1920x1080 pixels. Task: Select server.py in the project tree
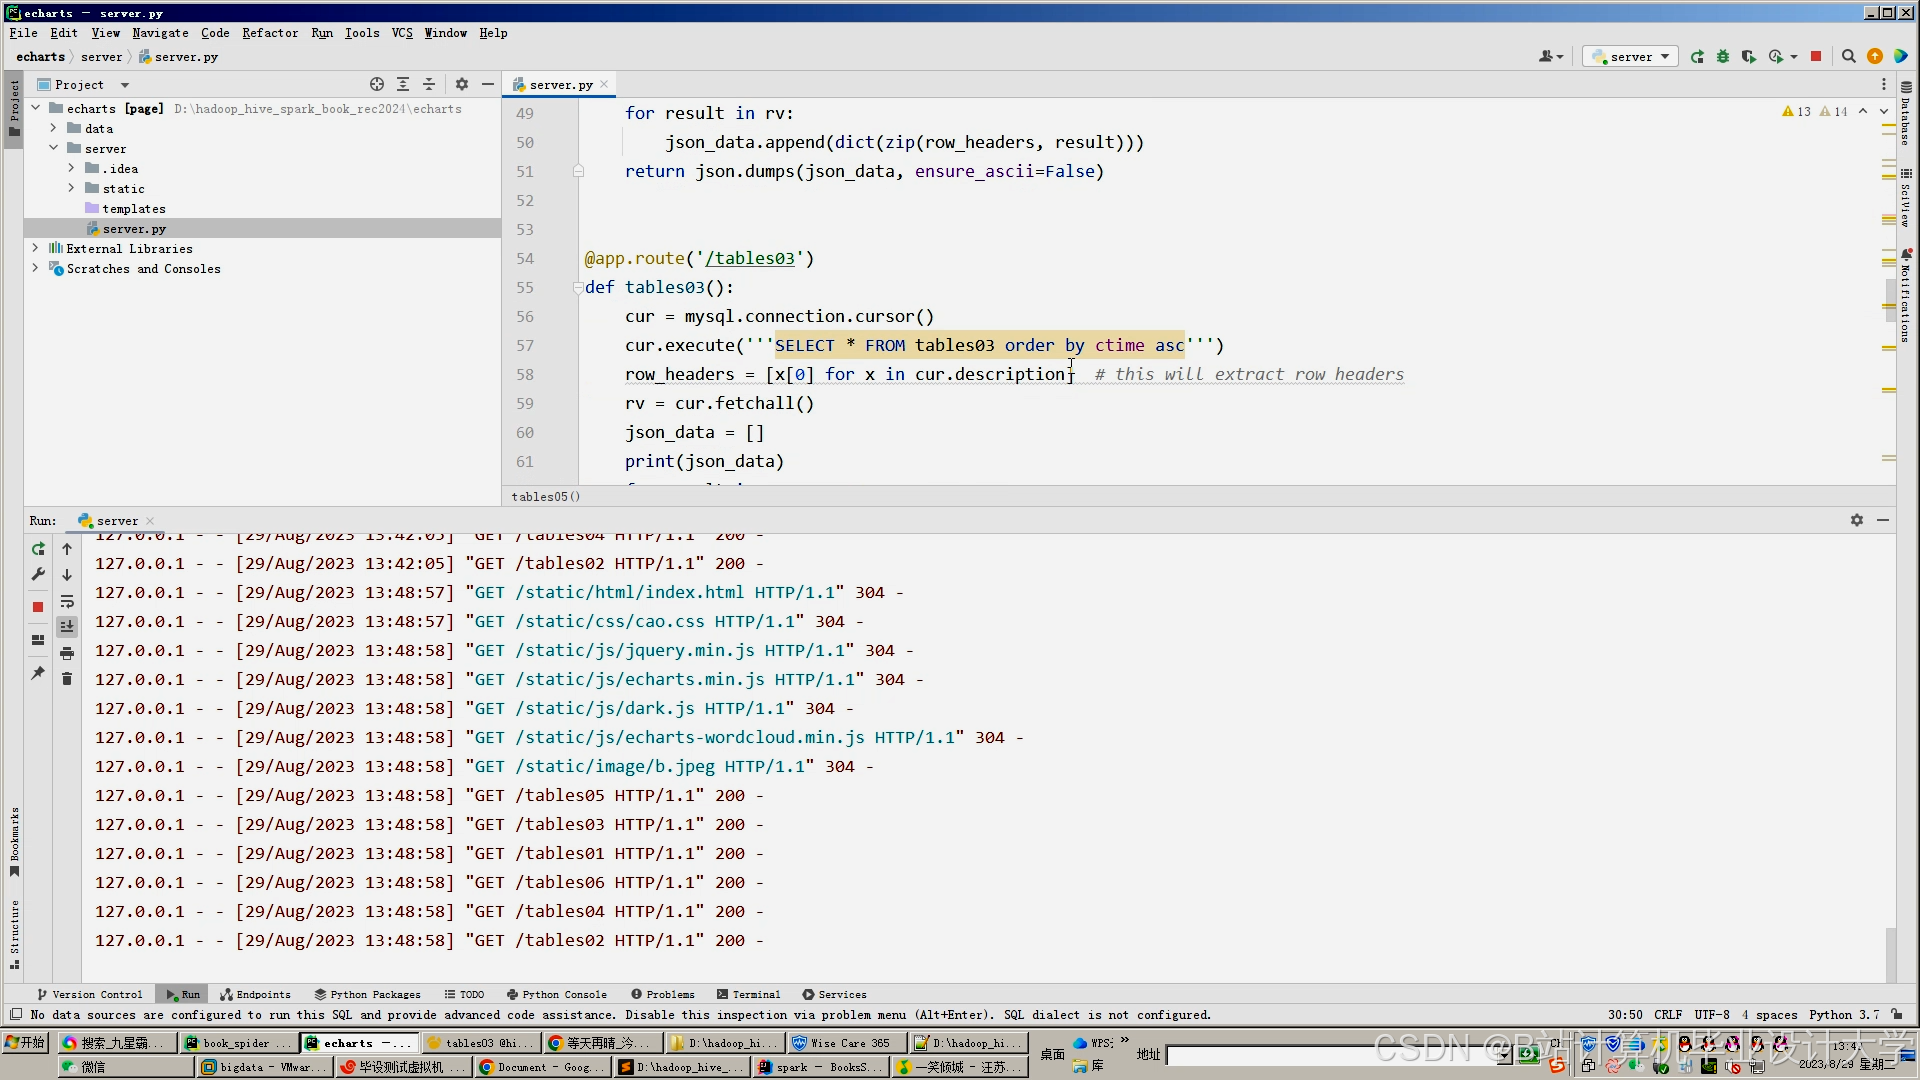tap(134, 229)
